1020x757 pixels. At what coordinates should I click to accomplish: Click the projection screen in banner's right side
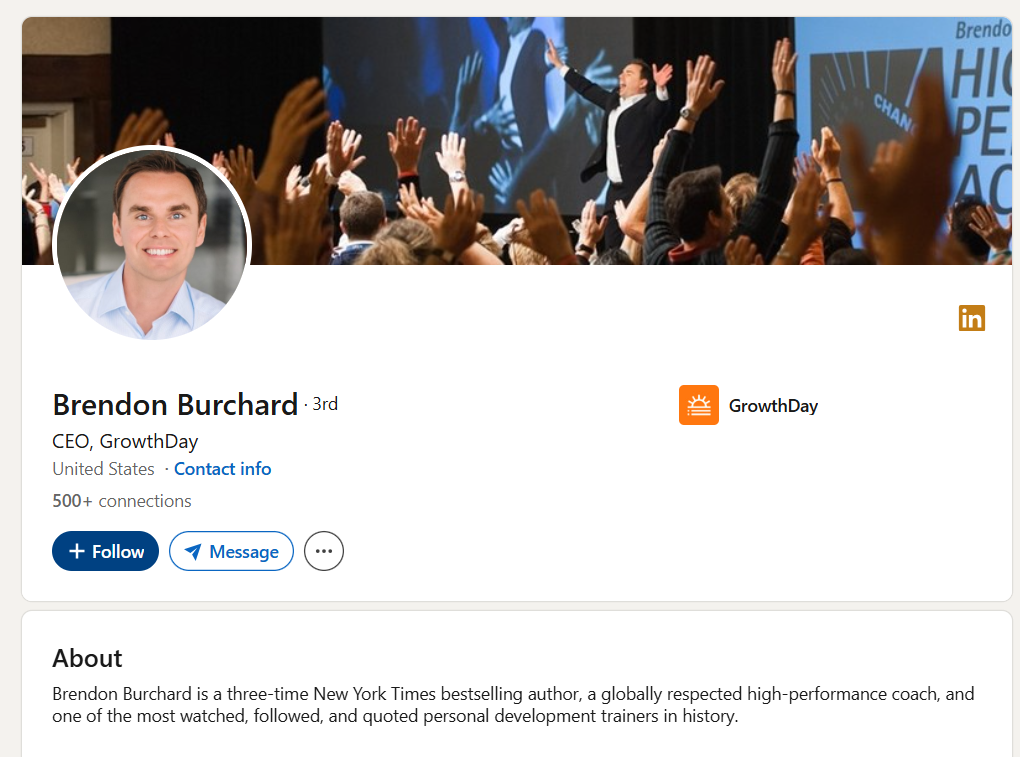pos(903,117)
